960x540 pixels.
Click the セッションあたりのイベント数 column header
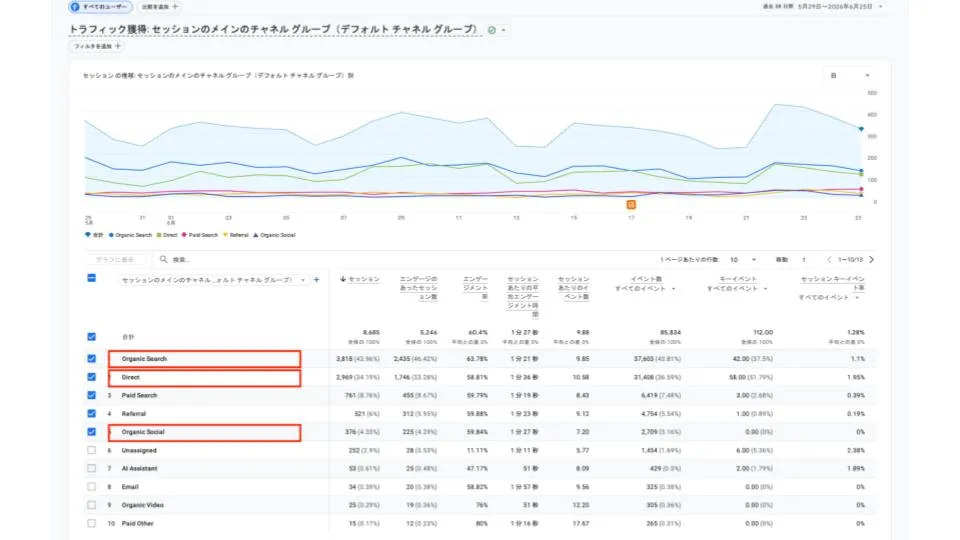[574, 288]
